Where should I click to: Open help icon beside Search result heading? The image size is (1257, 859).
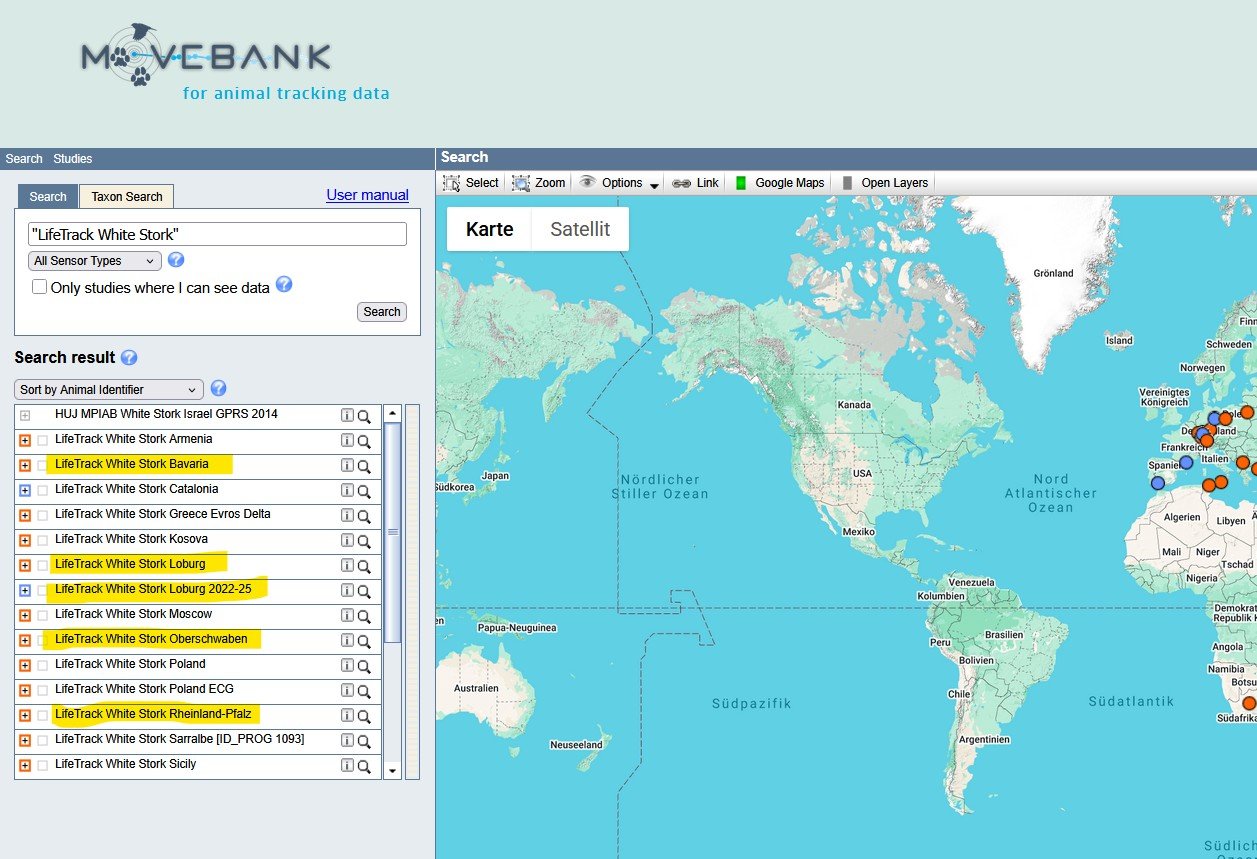pyautogui.click(x=129, y=358)
